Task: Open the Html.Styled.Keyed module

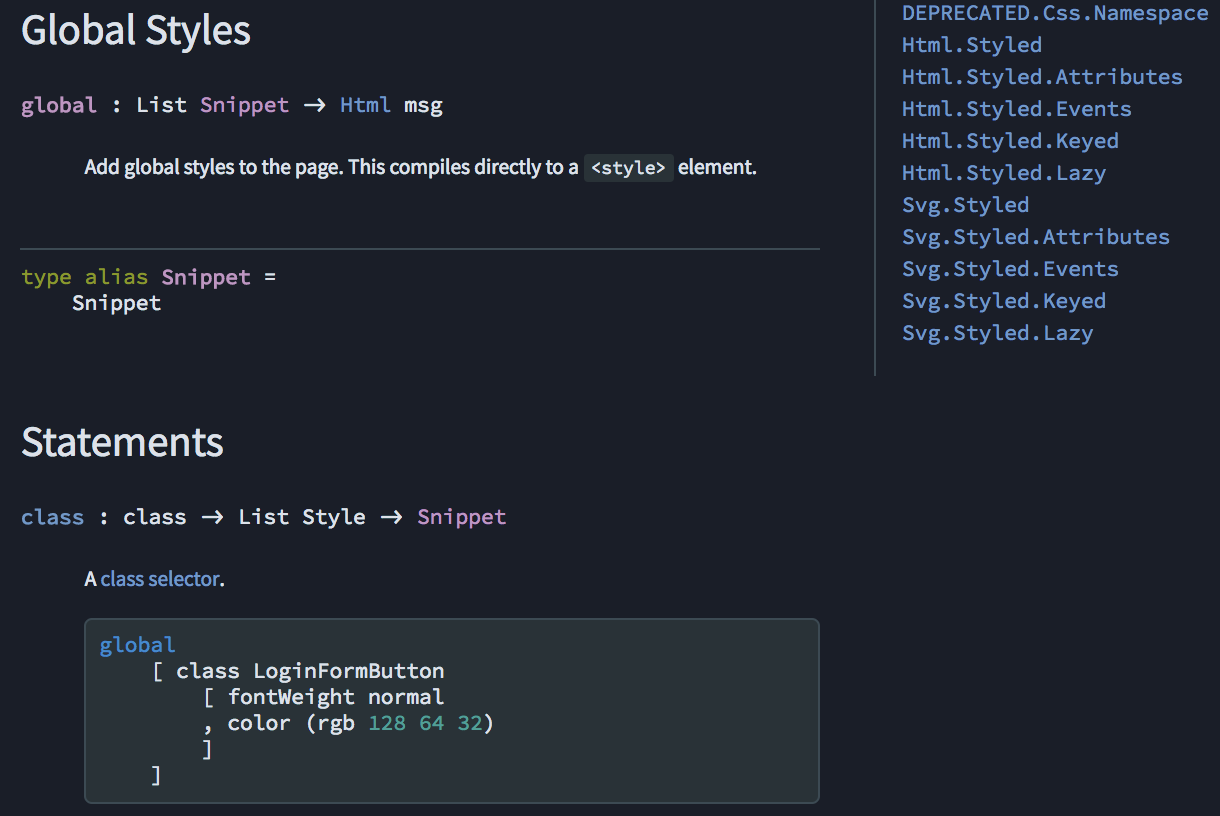Action: coord(1010,141)
